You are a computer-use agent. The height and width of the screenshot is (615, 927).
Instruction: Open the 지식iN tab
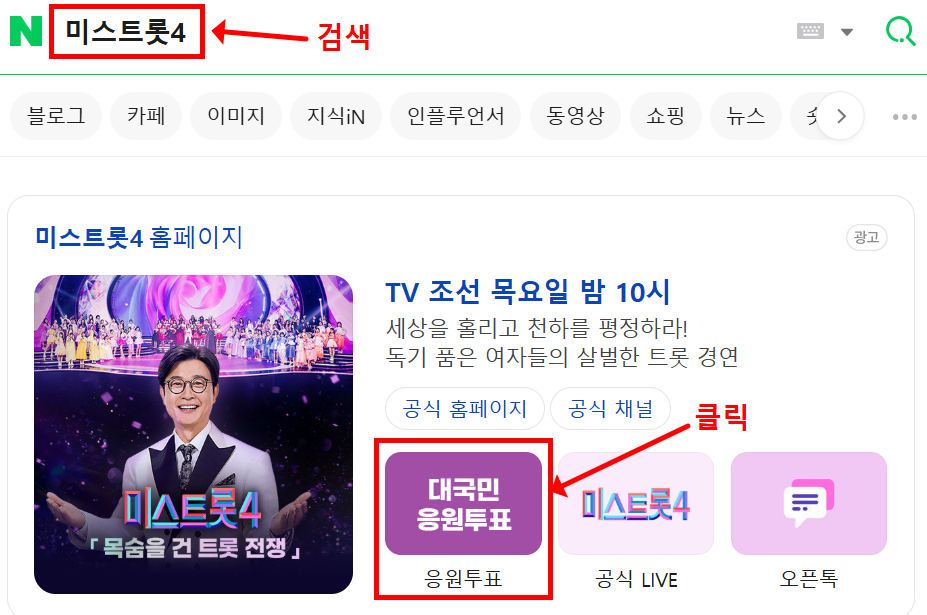click(336, 116)
